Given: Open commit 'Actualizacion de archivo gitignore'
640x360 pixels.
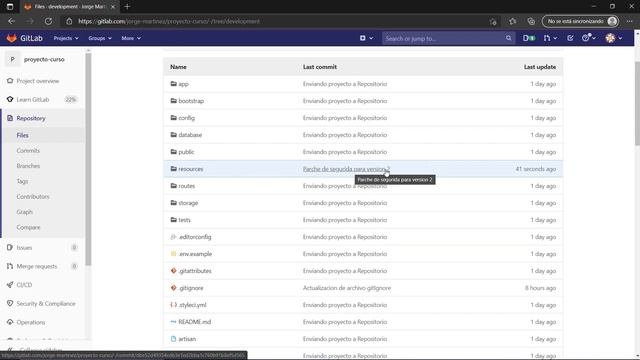Looking at the screenshot, I should (347, 288).
